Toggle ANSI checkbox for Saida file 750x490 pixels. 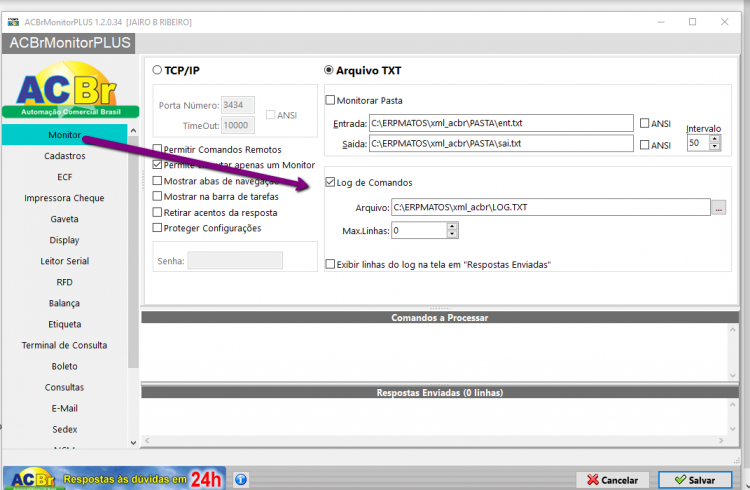644,145
